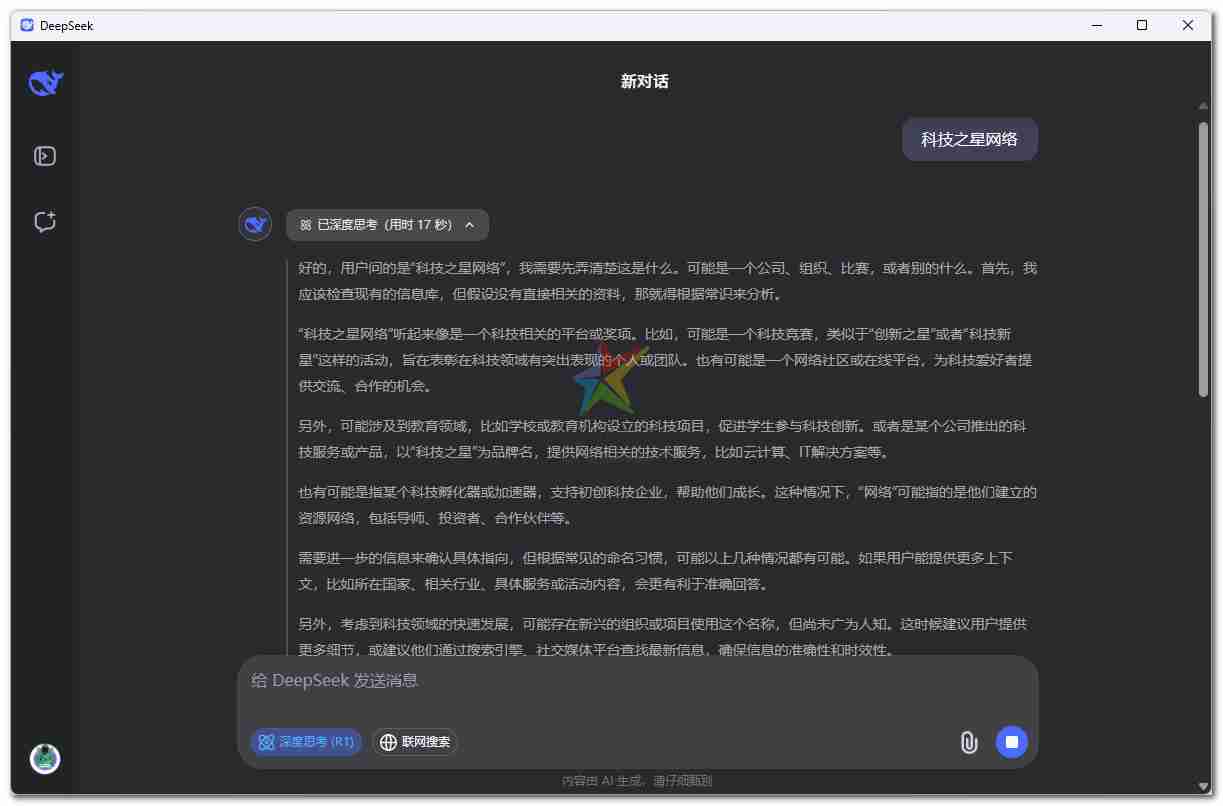Click the DeepSeek whale logo in sidebar
Screen dimensions: 1223x806
(x=44, y=84)
